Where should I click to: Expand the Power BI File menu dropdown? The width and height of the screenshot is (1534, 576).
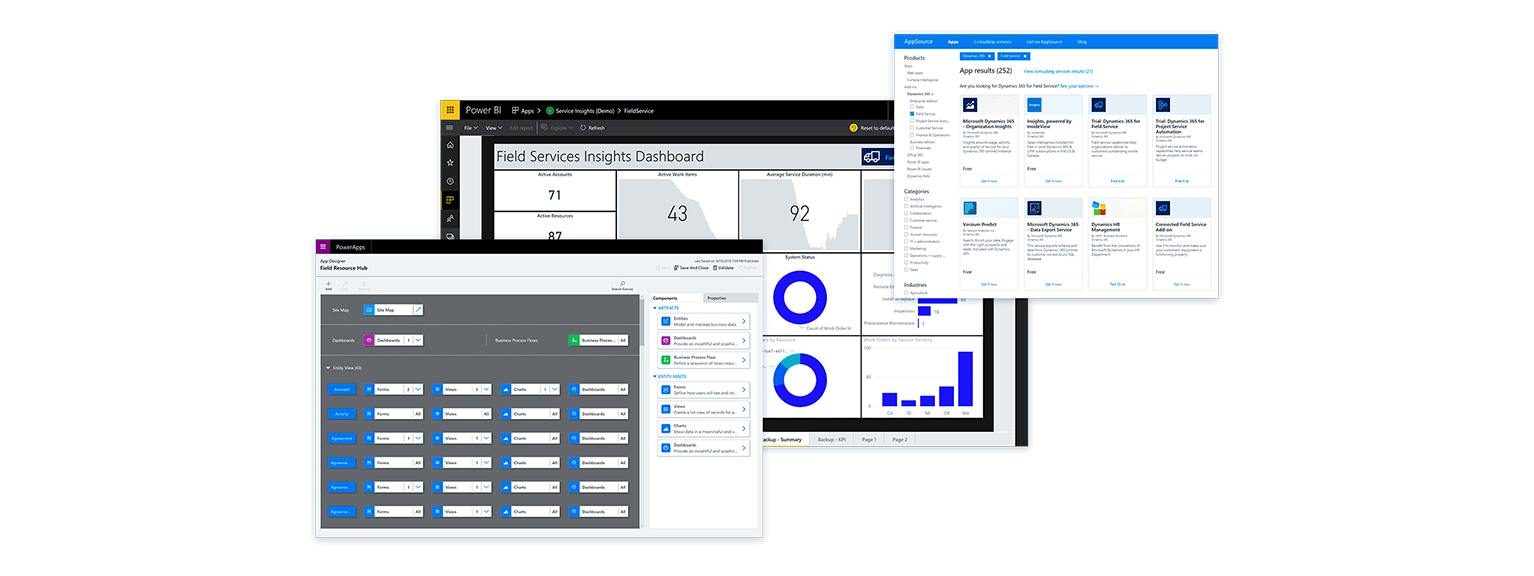pyautogui.click(x=469, y=128)
